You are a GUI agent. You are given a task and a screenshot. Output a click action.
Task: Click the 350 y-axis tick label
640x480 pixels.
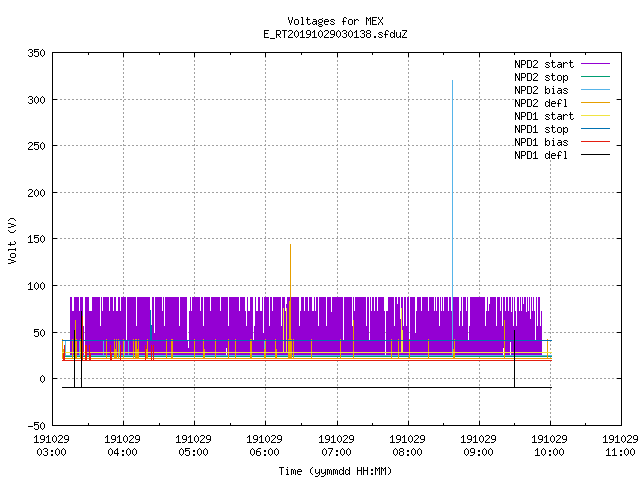tap(36, 53)
